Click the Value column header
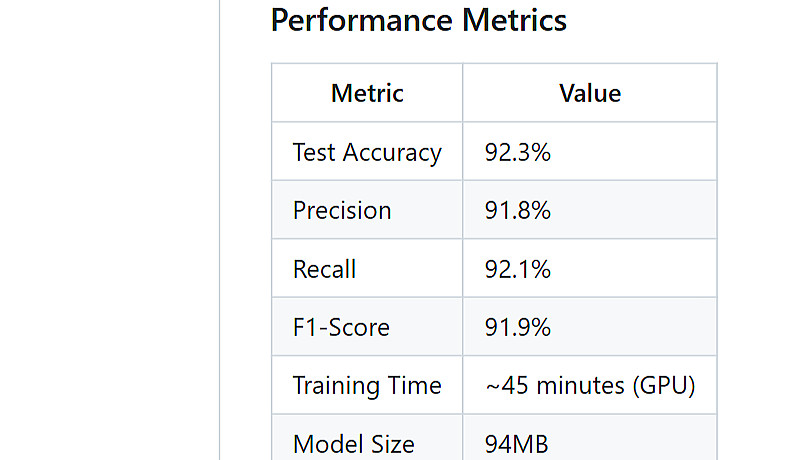 point(590,94)
